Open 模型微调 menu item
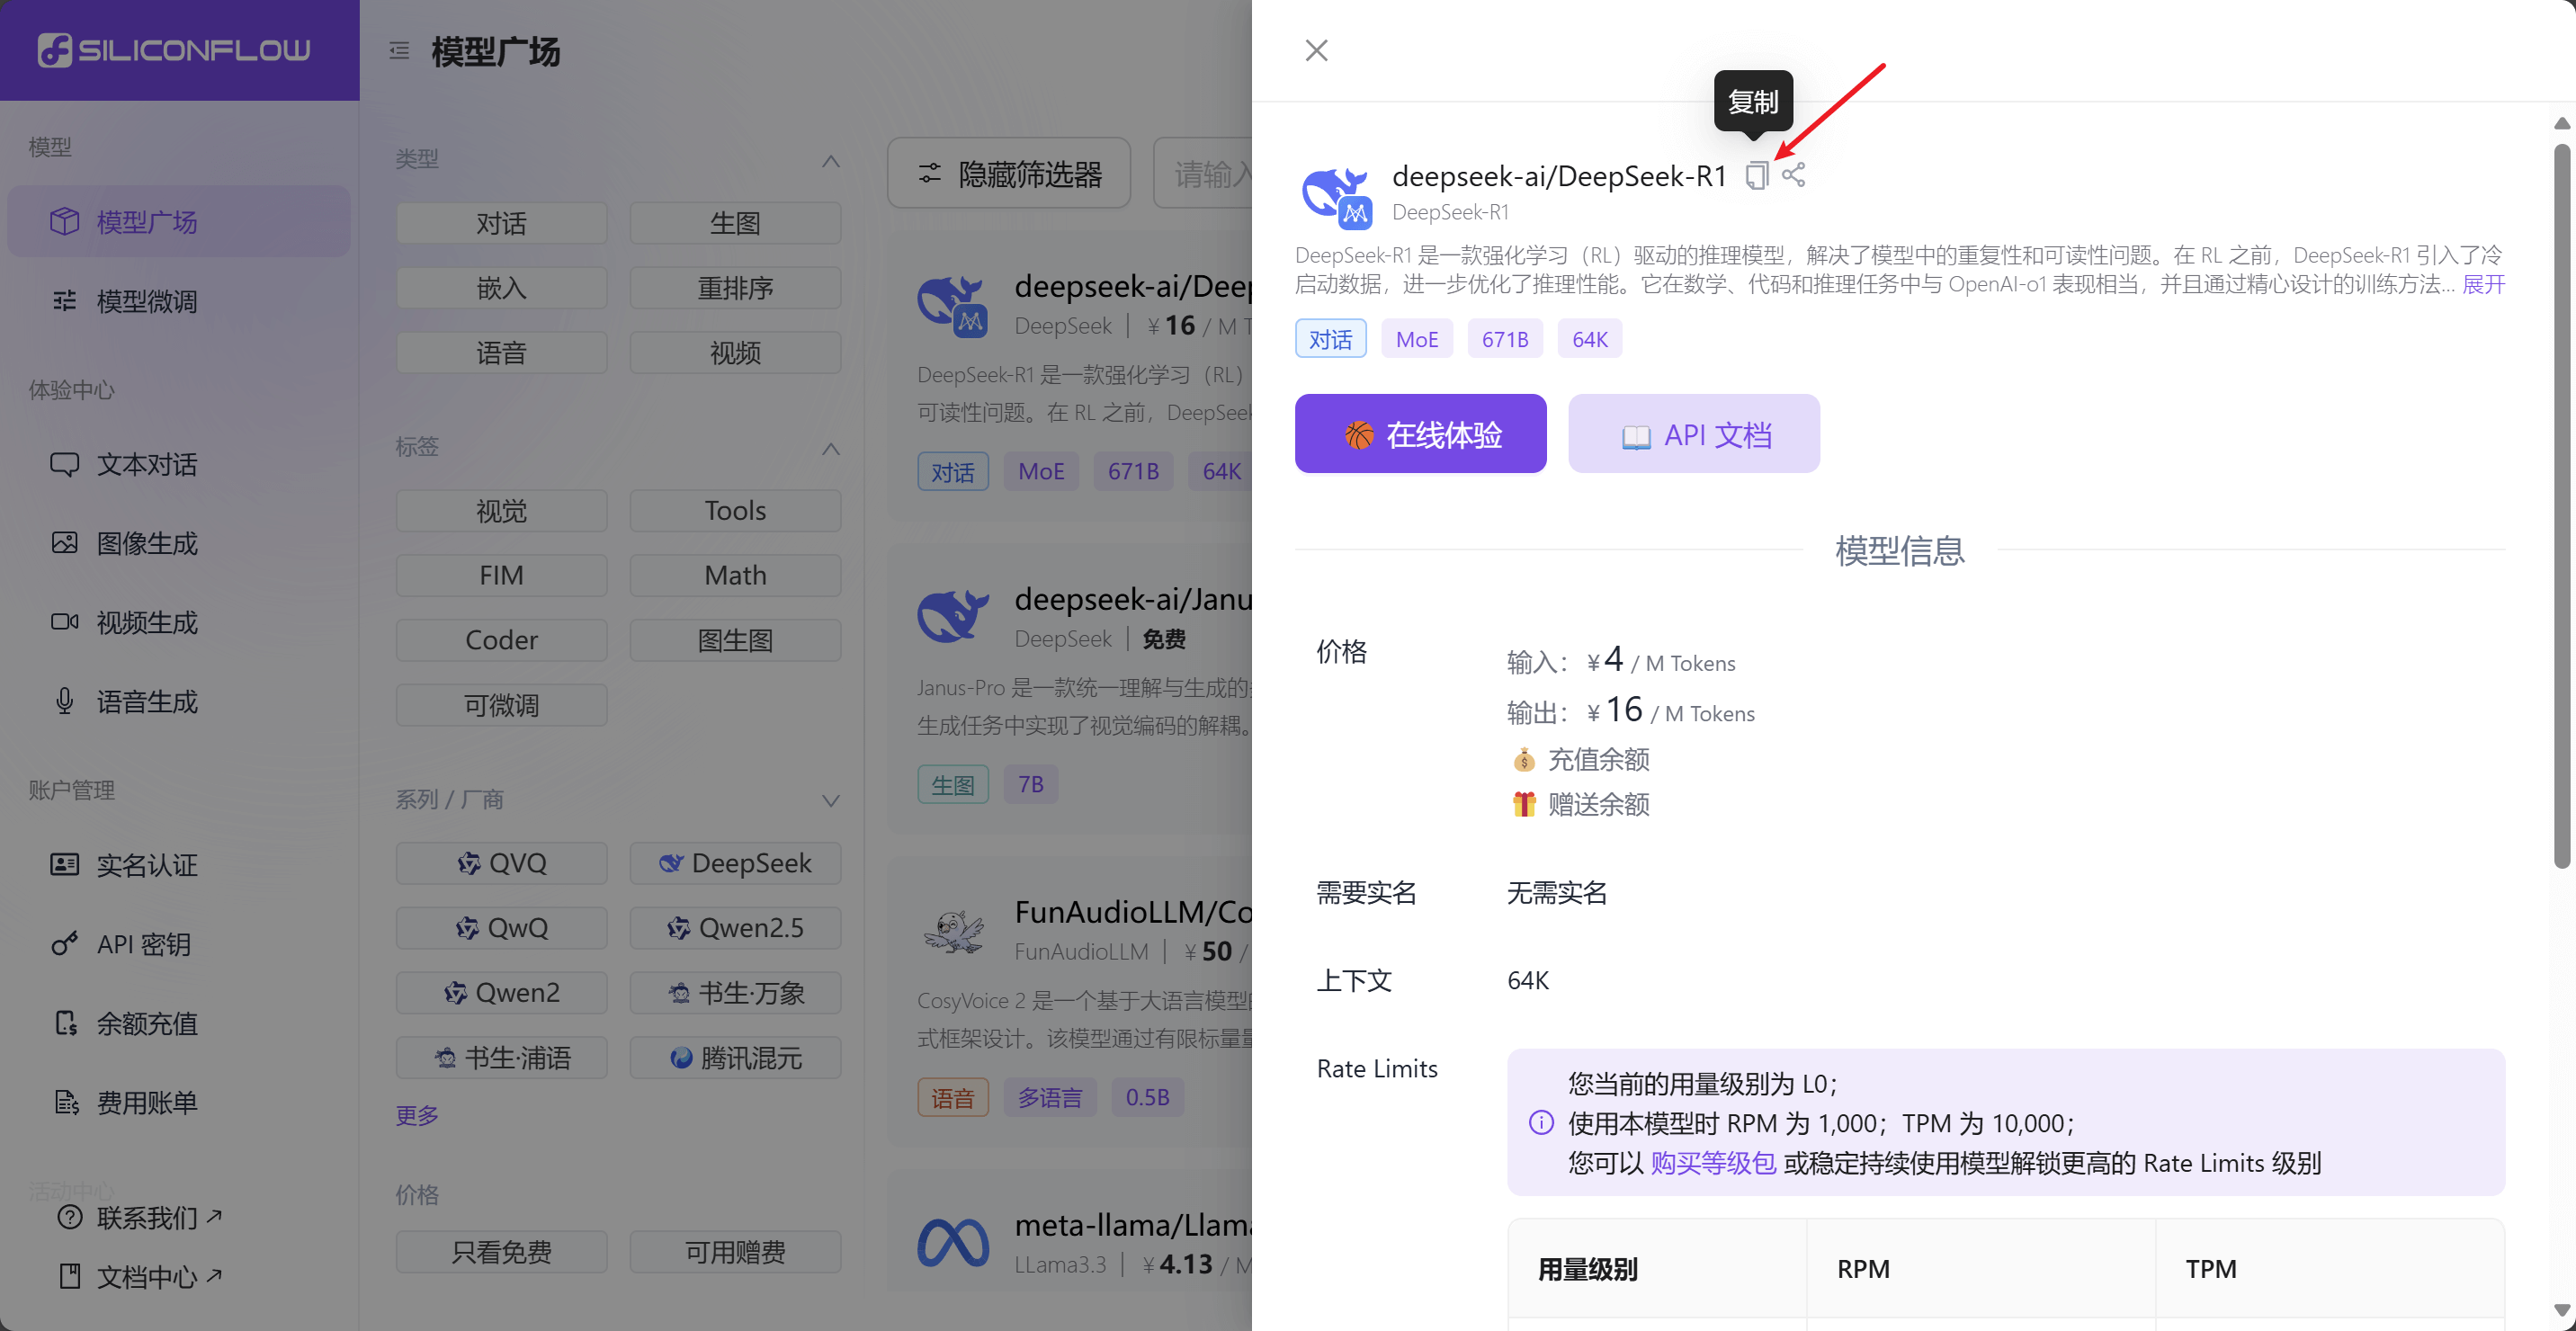 click(146, 301)
